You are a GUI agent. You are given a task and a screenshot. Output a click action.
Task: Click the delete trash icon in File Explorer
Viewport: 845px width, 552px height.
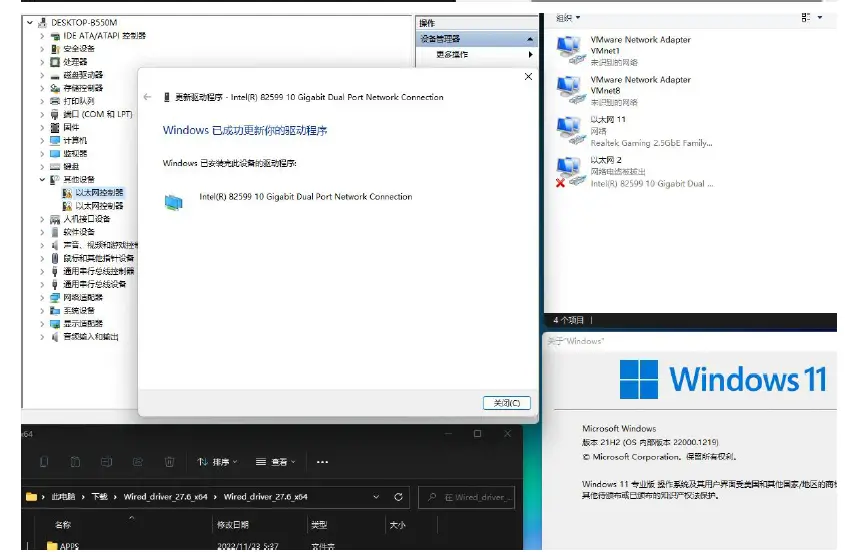pos(169,462)
